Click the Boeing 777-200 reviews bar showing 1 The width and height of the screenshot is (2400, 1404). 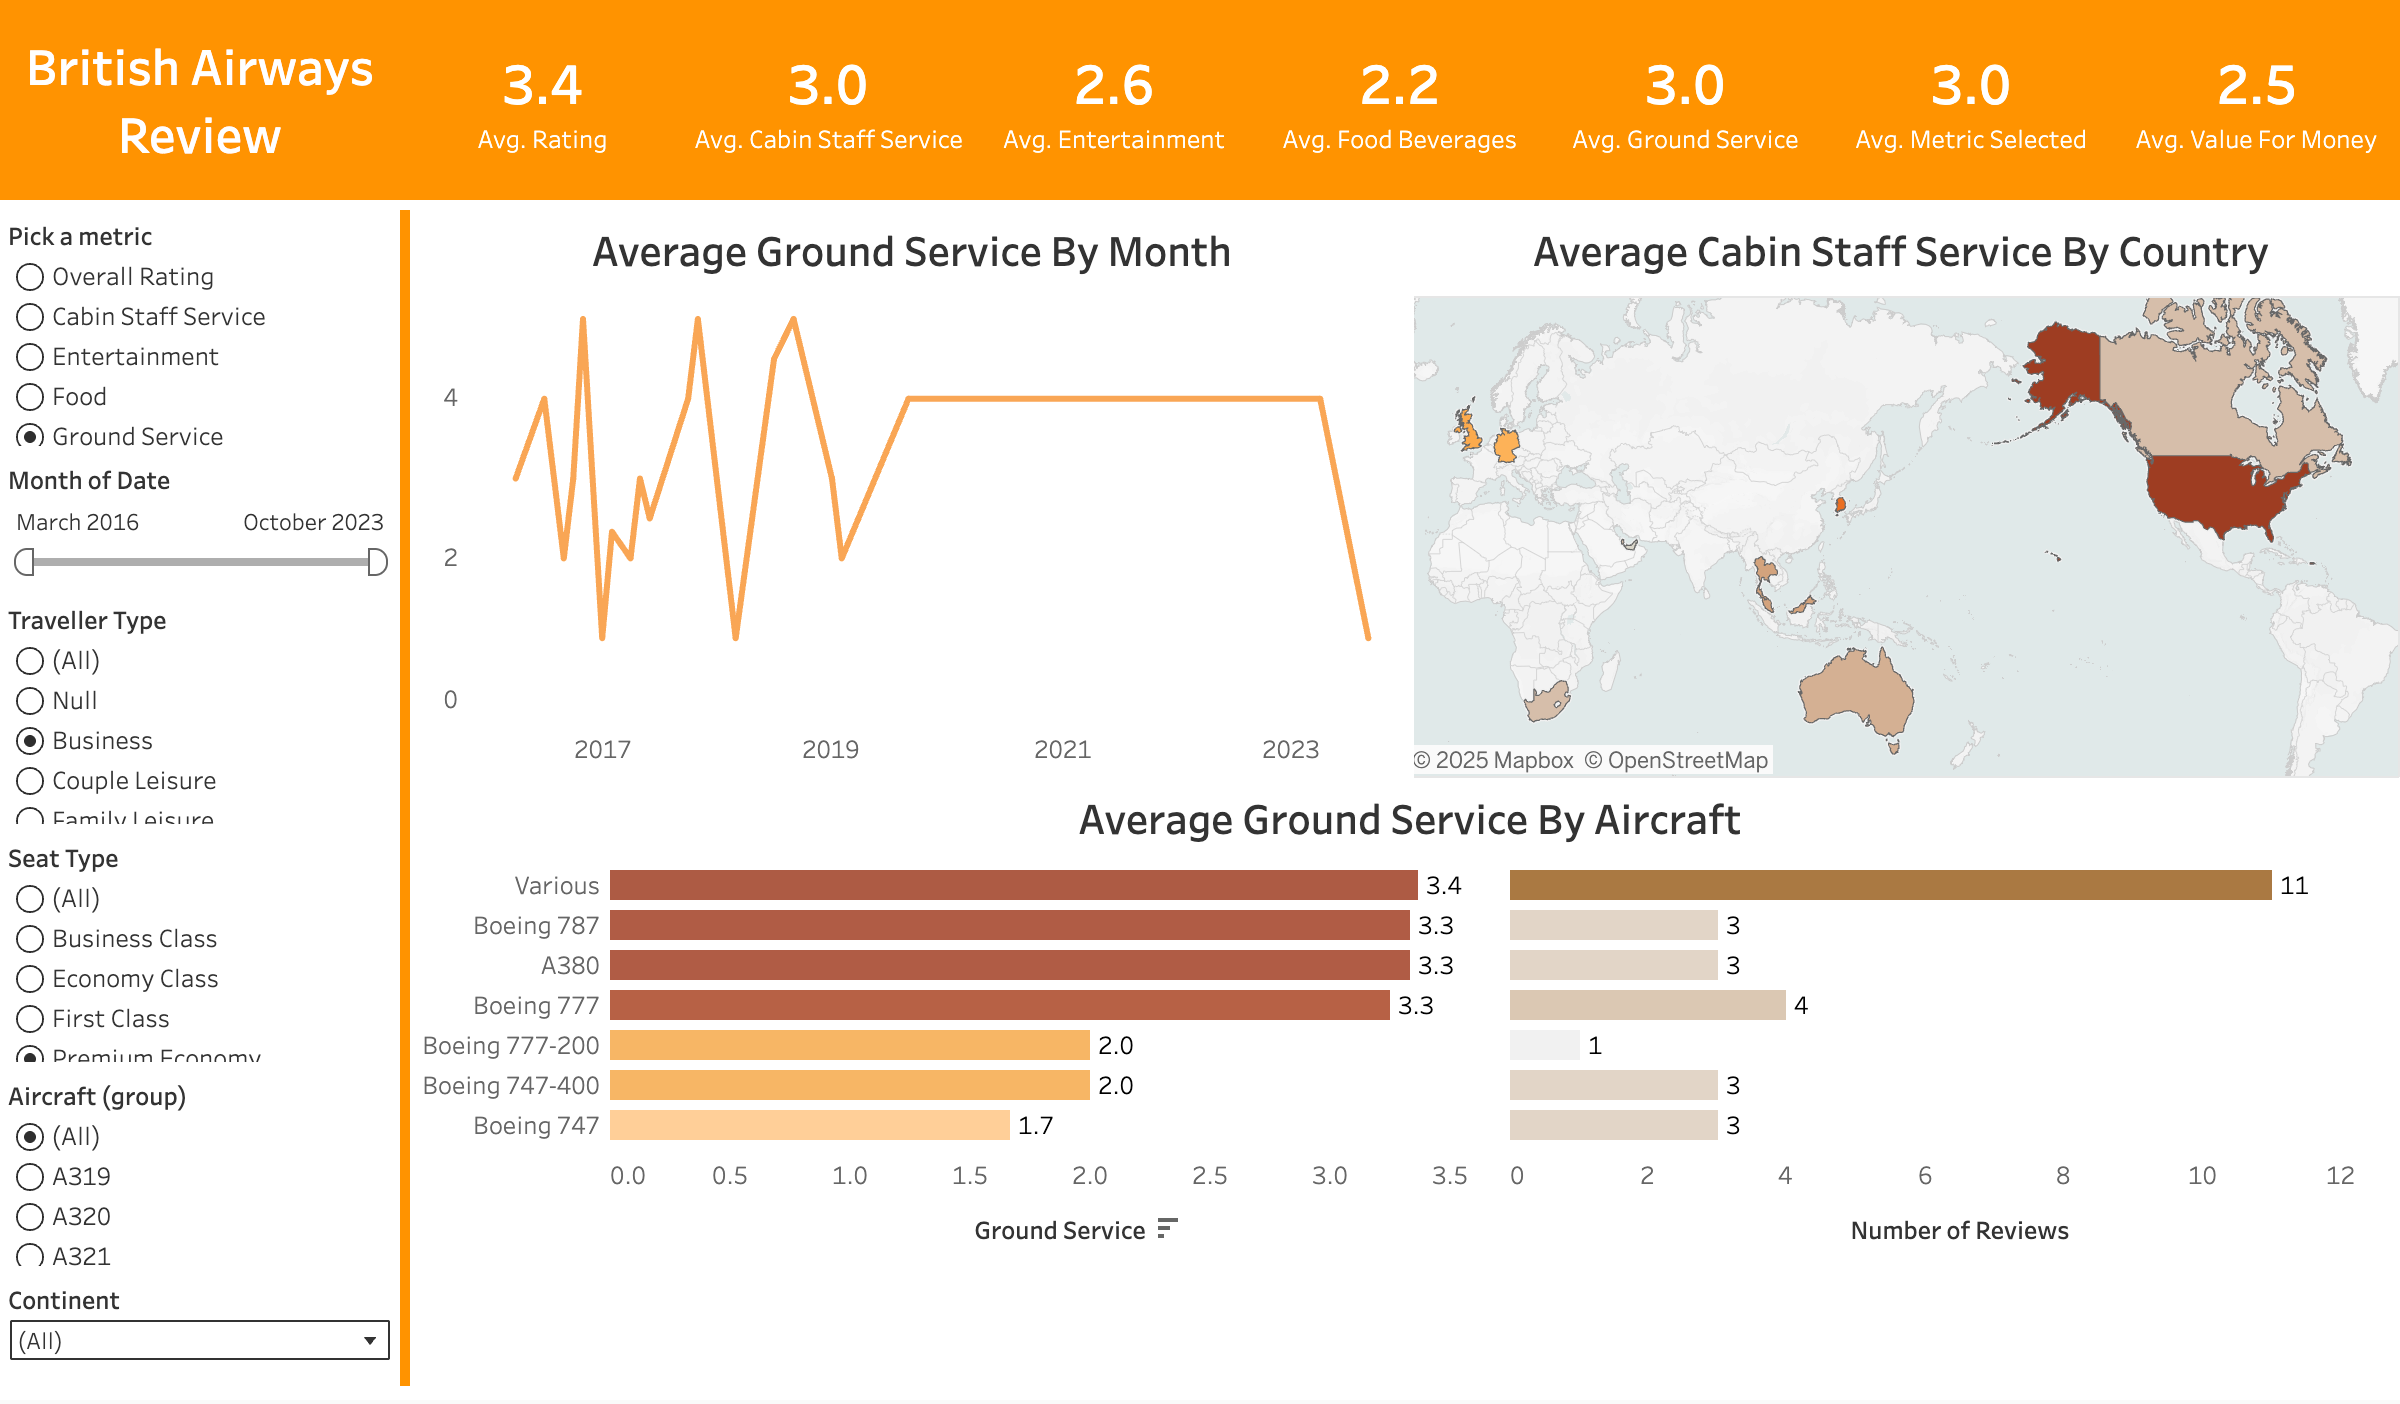point(1544,1045)
